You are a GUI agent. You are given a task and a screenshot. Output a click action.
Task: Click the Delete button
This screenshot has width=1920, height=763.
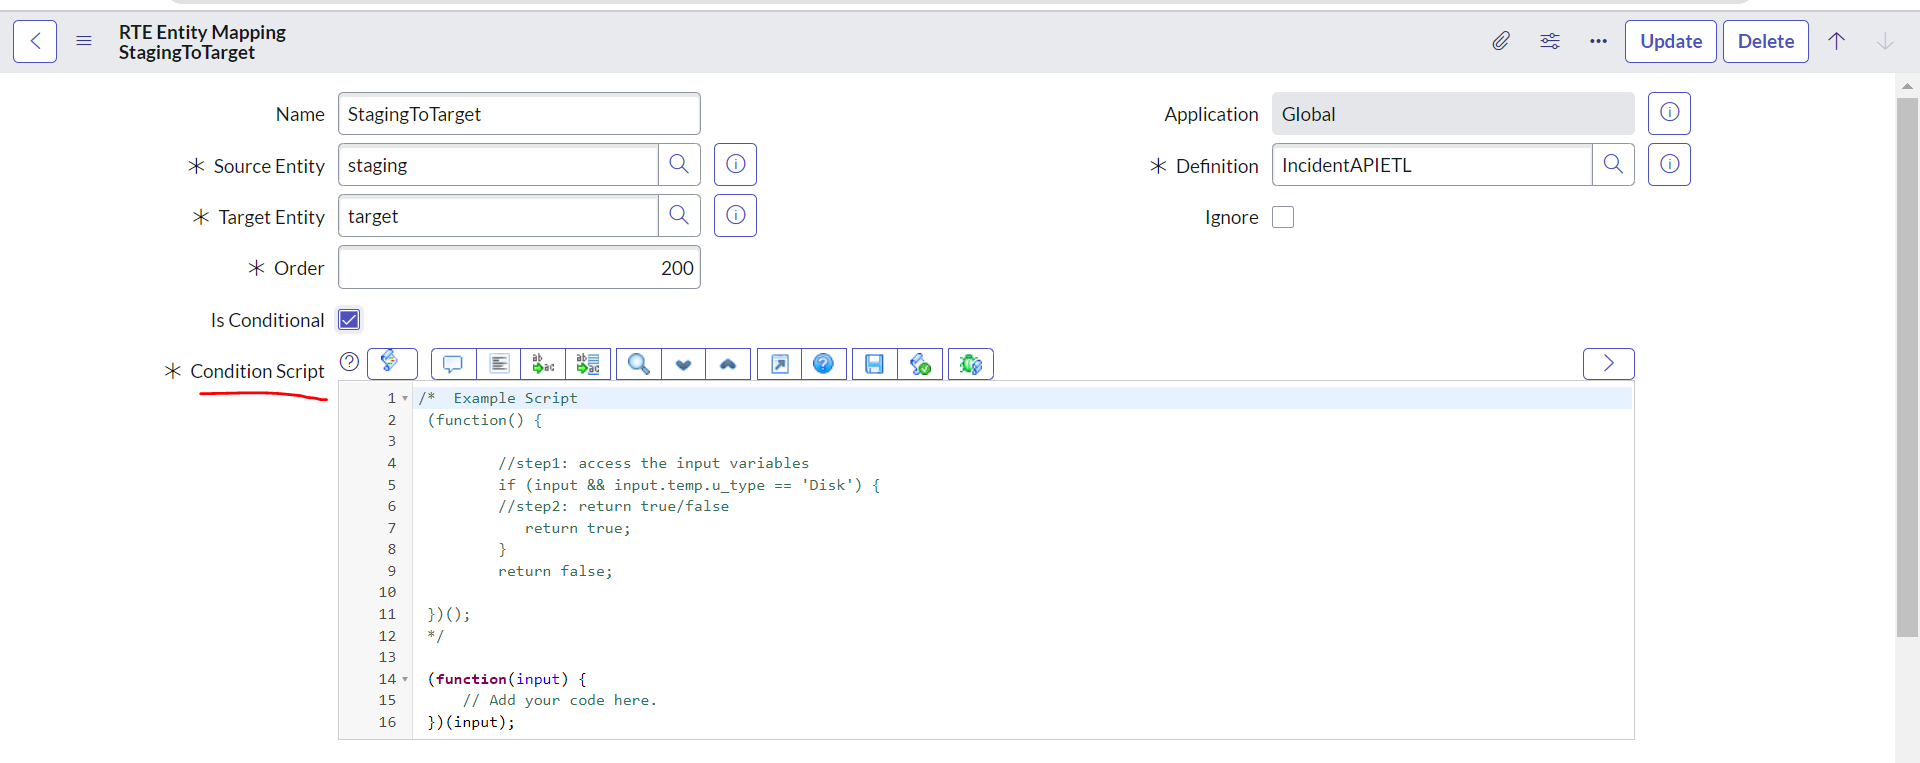(1766, 41)
